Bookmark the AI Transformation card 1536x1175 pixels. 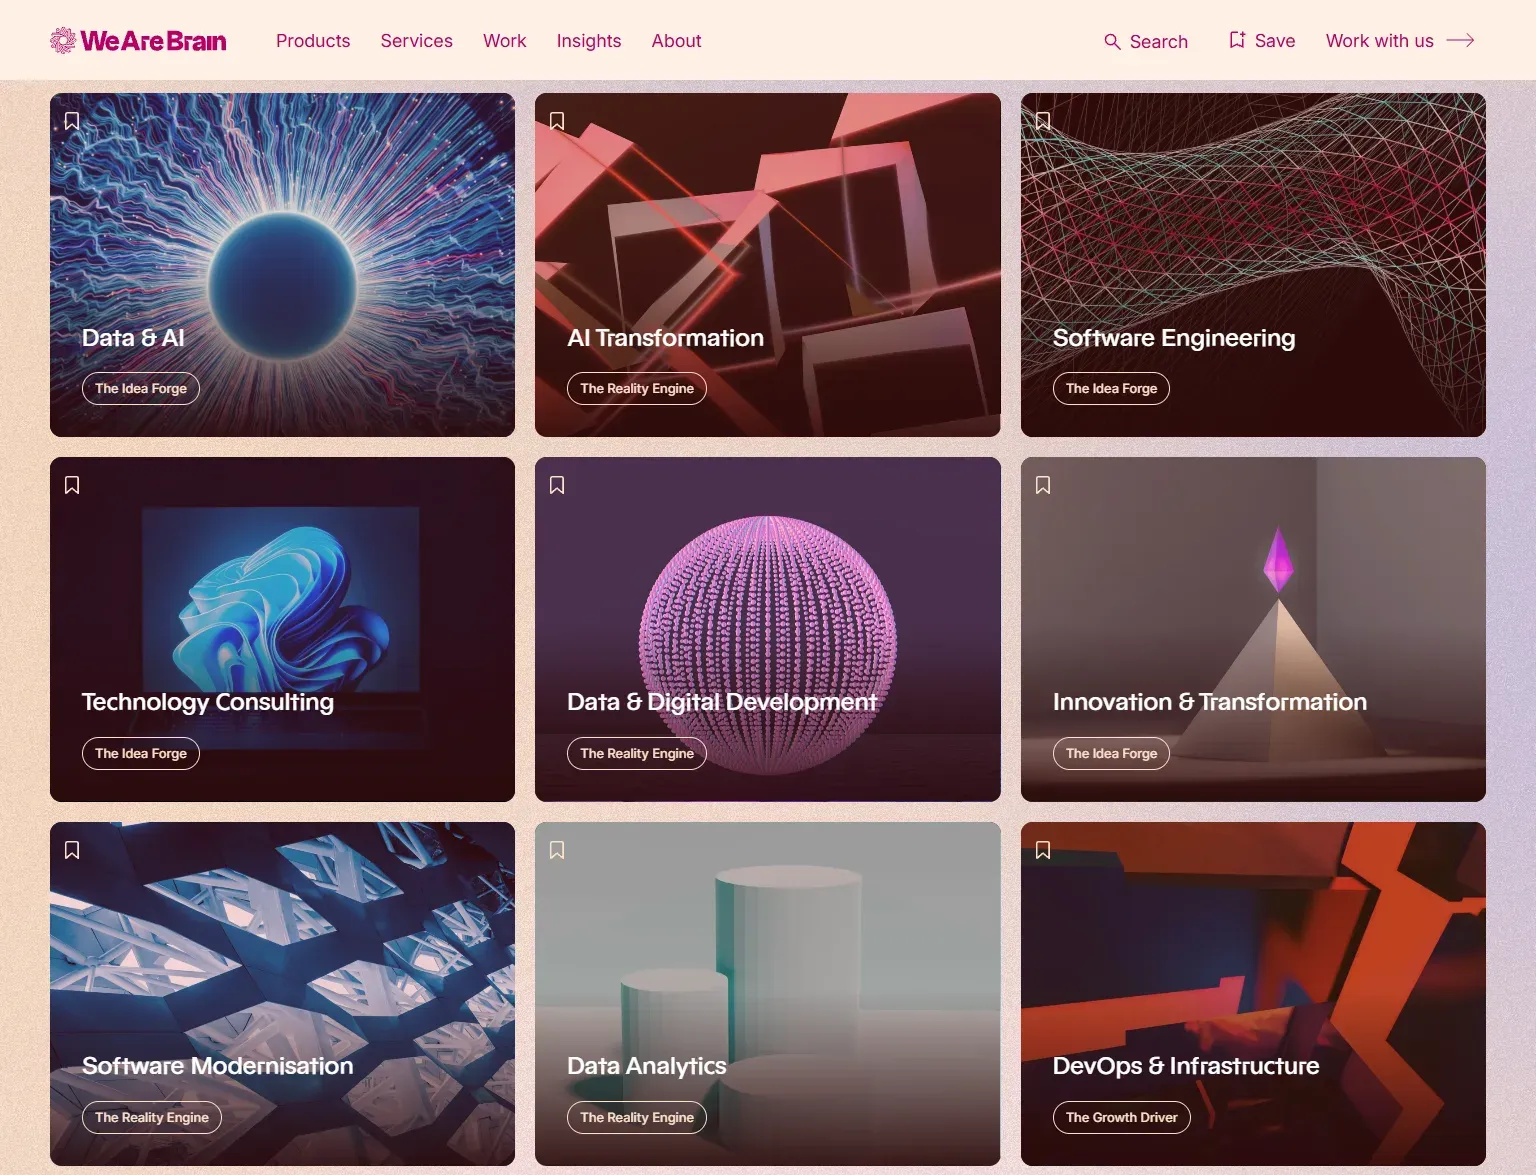[557, 121]
